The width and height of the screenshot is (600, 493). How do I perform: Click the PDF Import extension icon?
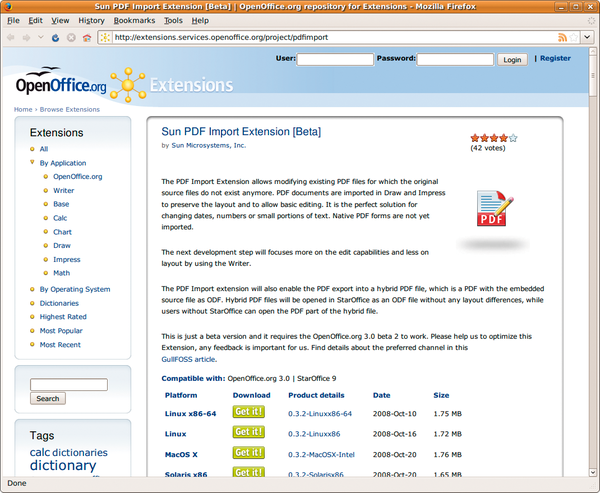click(x=494, y=208)
